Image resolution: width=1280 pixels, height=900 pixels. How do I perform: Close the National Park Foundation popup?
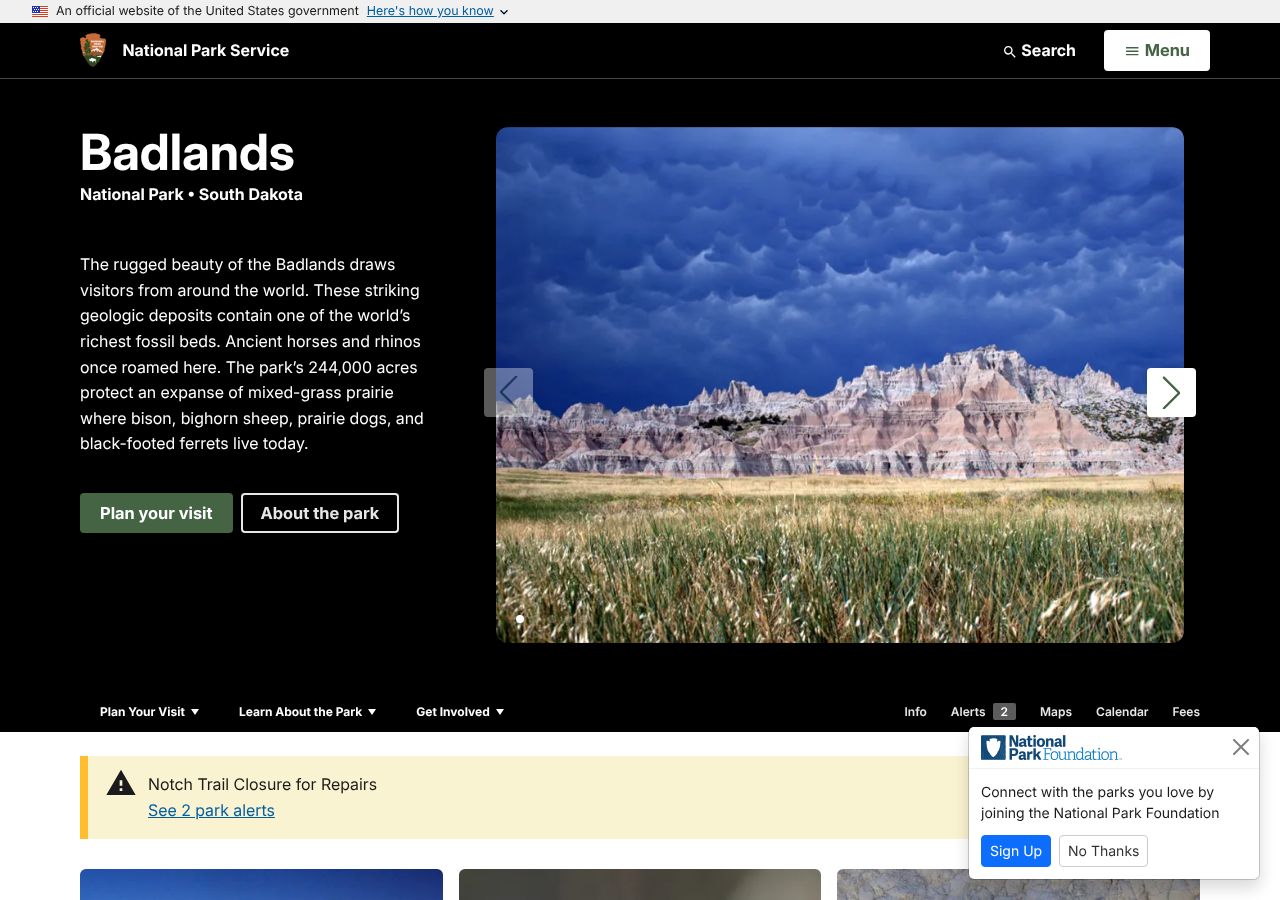1241,747
